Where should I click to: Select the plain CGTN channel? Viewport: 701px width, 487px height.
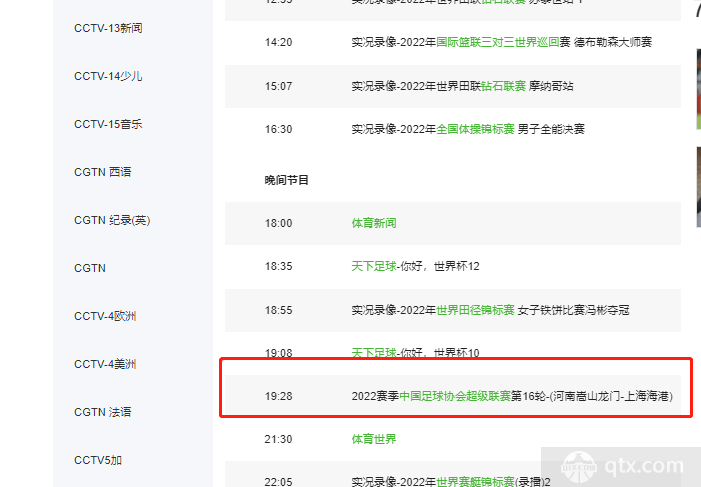click(90, 268)
